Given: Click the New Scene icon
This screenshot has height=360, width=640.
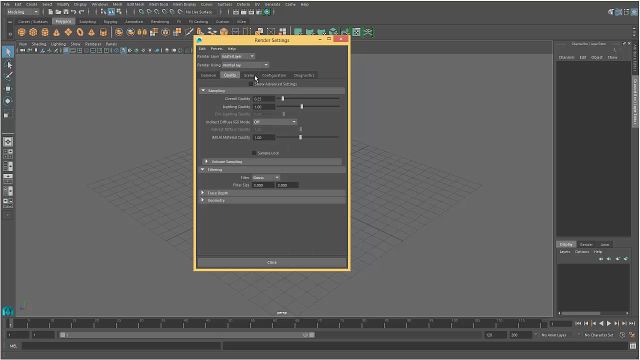Looking at the screenshot, I should [51, 12].
